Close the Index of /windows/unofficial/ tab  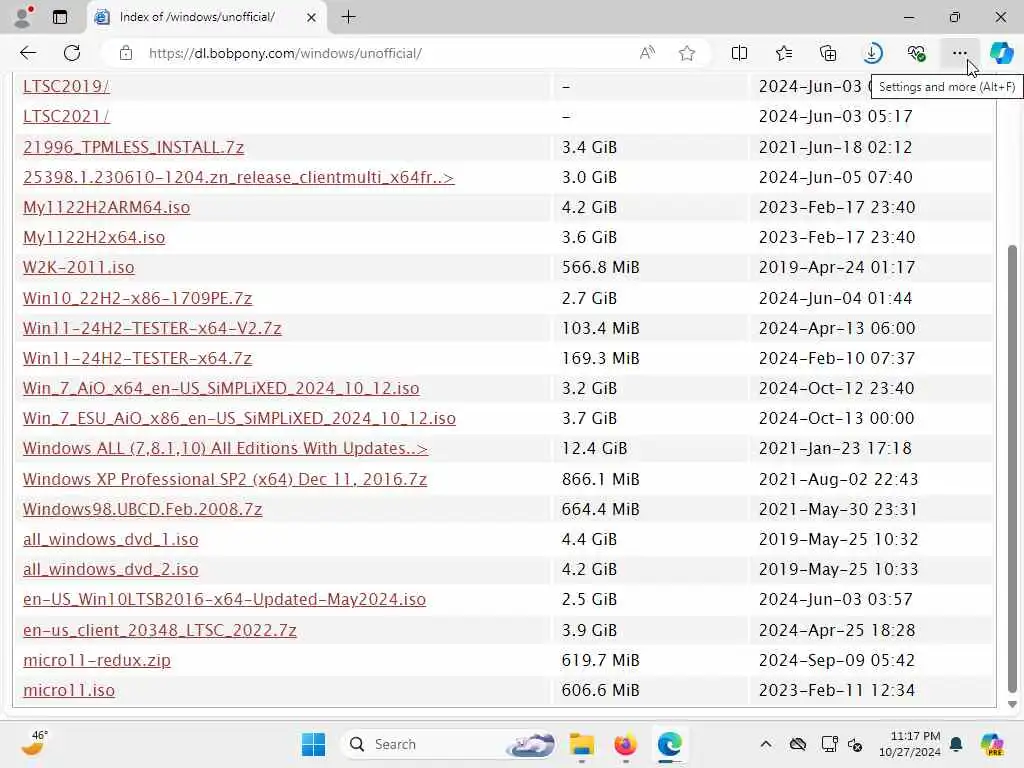point(312,17)
